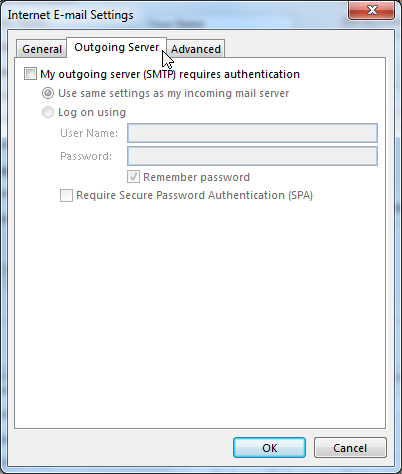This screenshot has height=474, width=402.
Task: Toggle the Remember password checkbox
Action: coord(133,177)
